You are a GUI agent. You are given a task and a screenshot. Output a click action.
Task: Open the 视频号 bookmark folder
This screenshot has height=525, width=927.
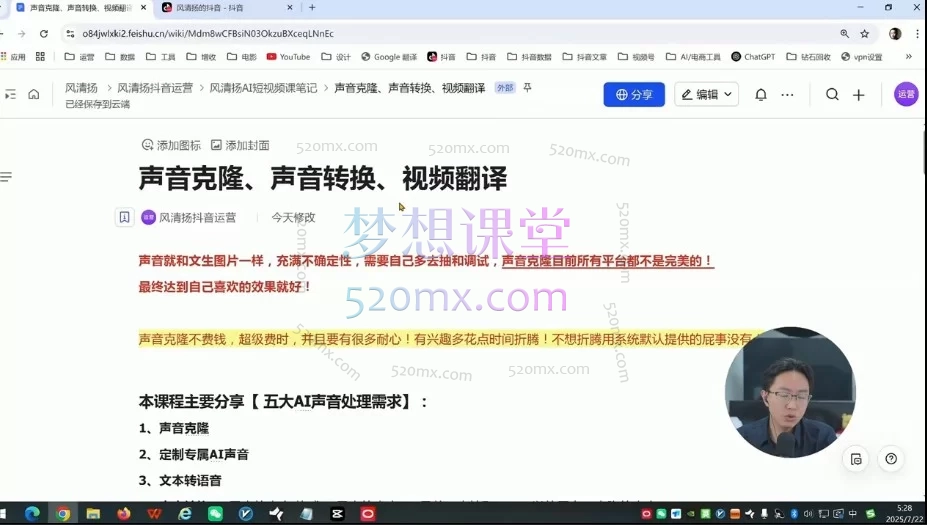[x=636, y=57]
